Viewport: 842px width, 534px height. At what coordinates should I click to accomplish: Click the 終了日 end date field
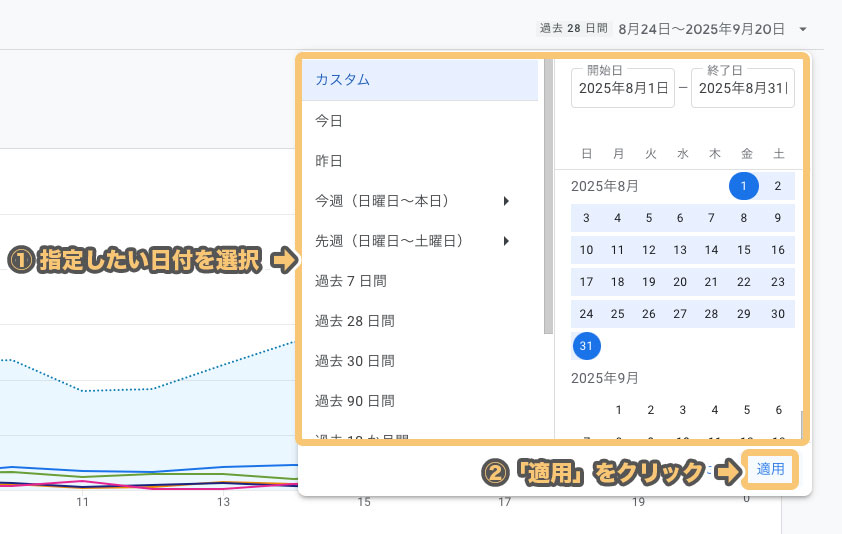click(742, 88)
